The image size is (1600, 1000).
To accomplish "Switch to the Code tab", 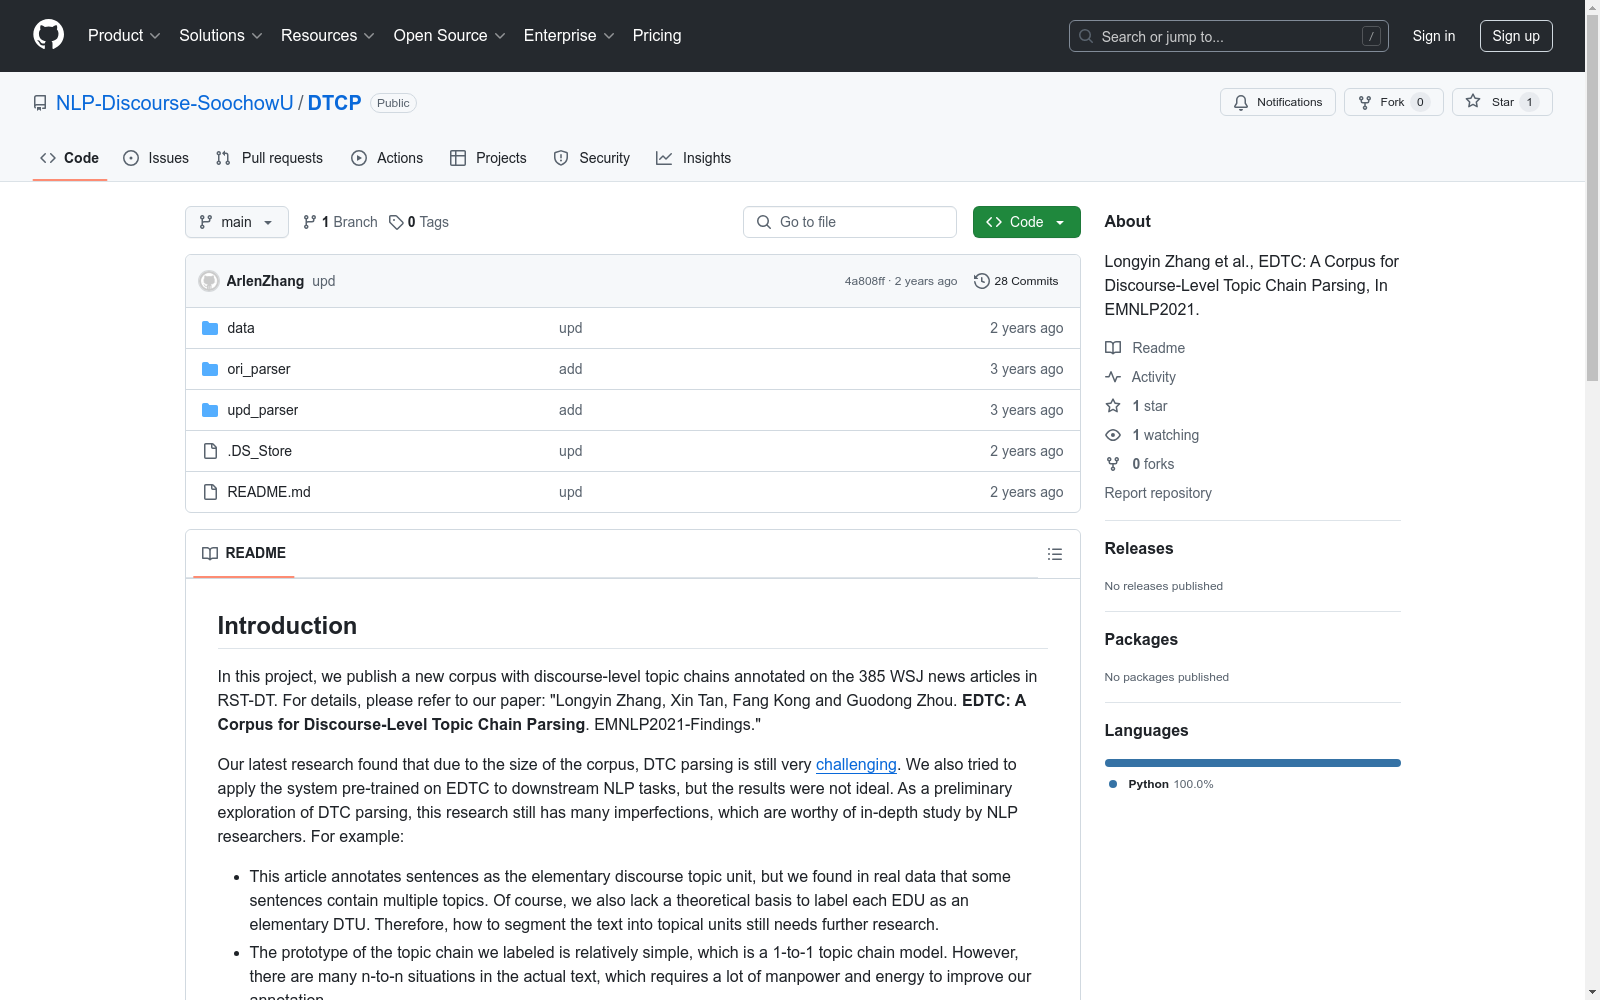I will (x=69, y=158).
